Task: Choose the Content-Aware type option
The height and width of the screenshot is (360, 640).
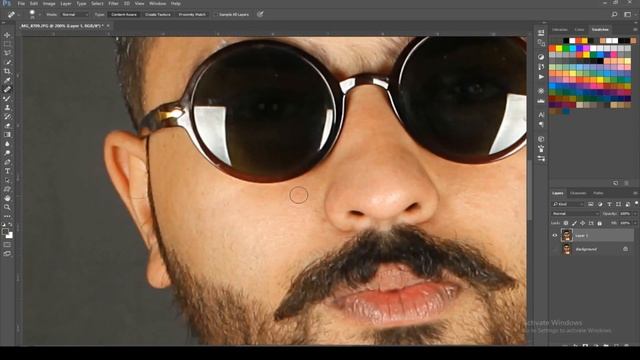Action: [124, 14]
